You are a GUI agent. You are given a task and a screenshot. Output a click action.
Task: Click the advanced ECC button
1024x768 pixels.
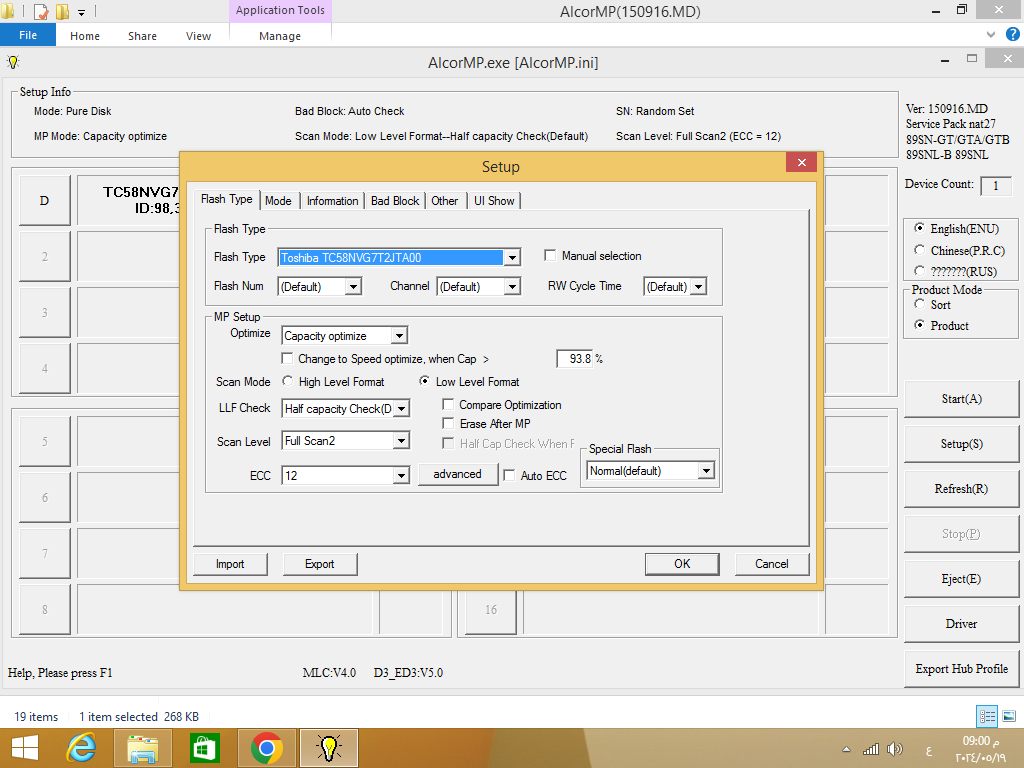coord(457,474)
